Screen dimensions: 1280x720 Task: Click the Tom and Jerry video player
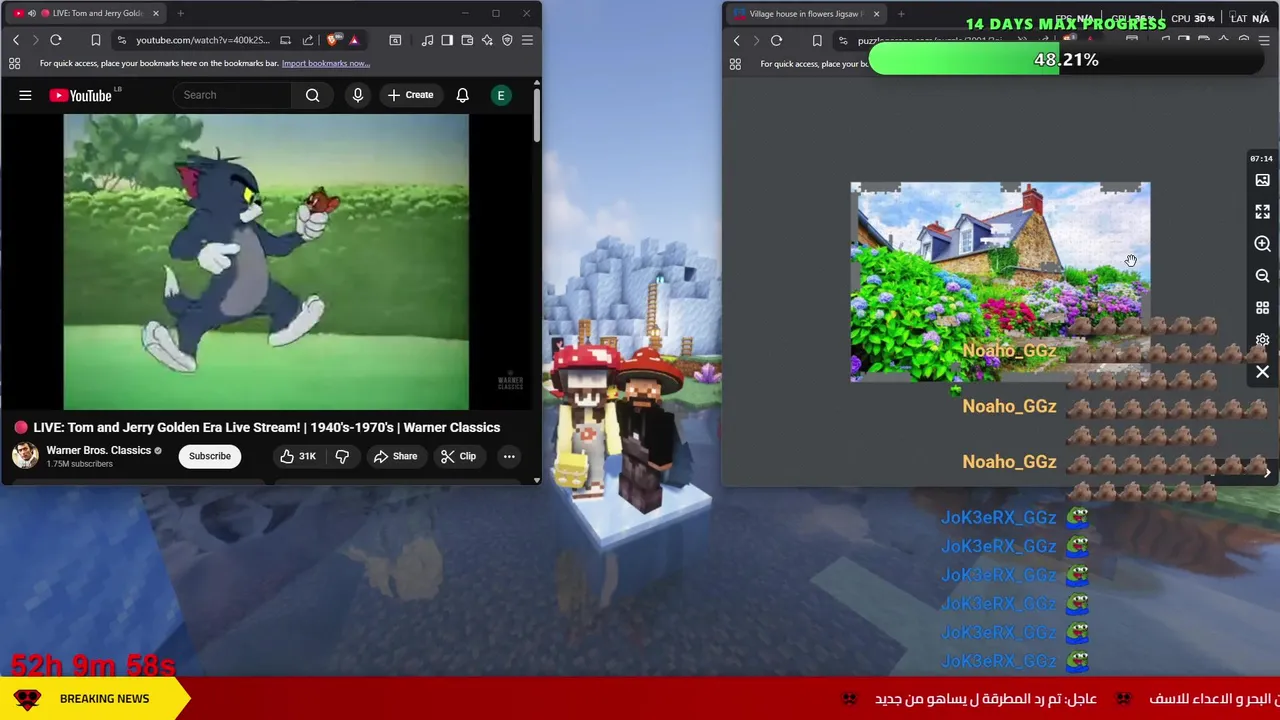point(266,262)
